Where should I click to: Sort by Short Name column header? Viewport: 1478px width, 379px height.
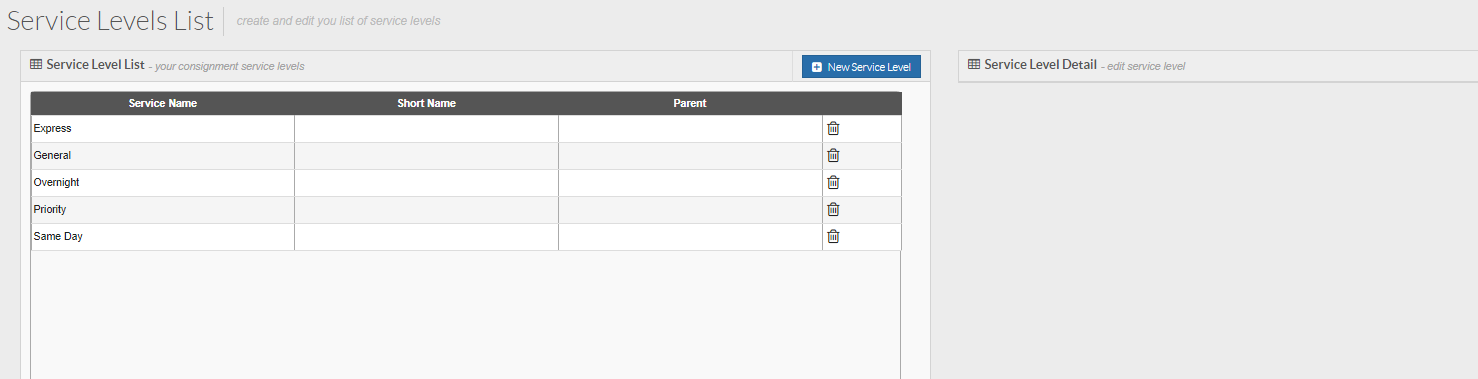427,103
